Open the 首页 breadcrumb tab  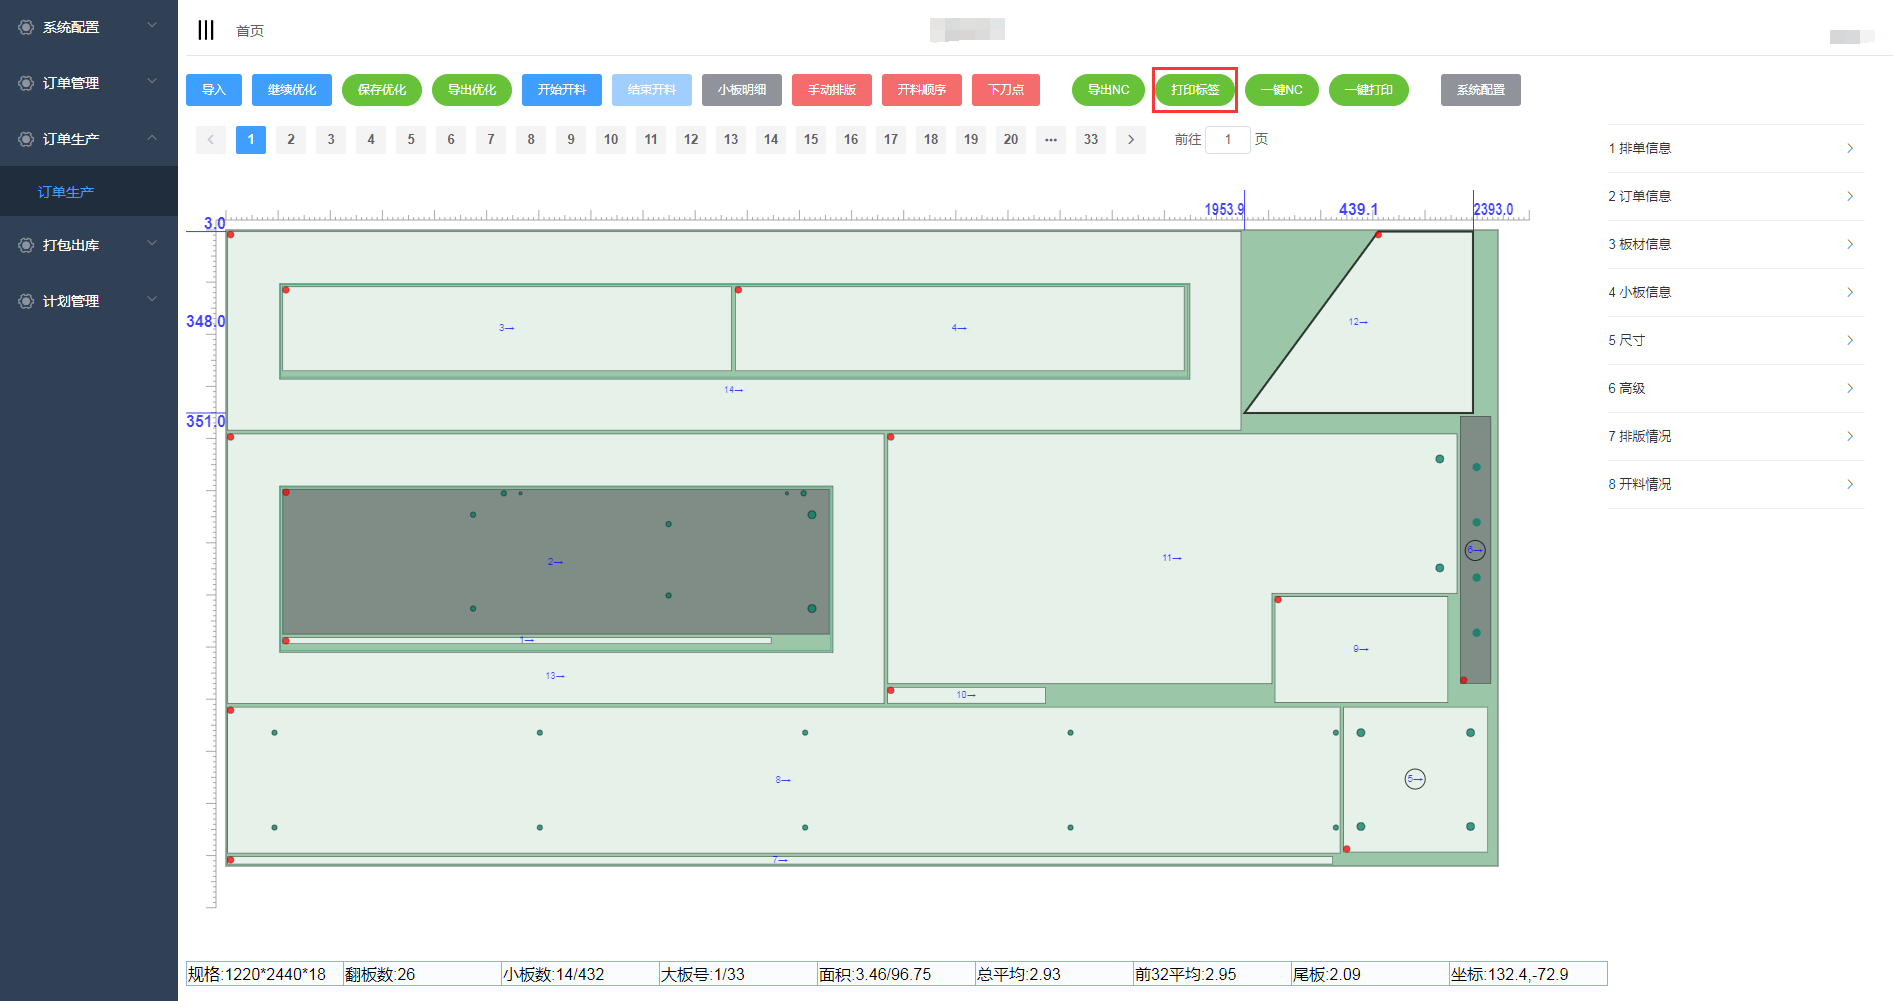250,31
